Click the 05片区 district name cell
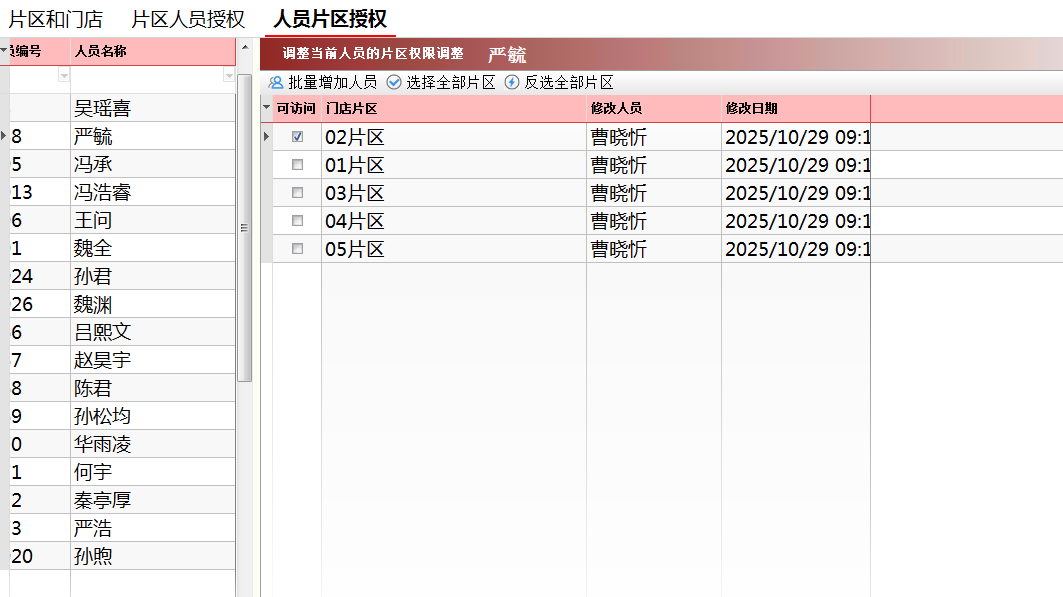1063x597 pixels. pyautogui.click(x=454, y=249)
